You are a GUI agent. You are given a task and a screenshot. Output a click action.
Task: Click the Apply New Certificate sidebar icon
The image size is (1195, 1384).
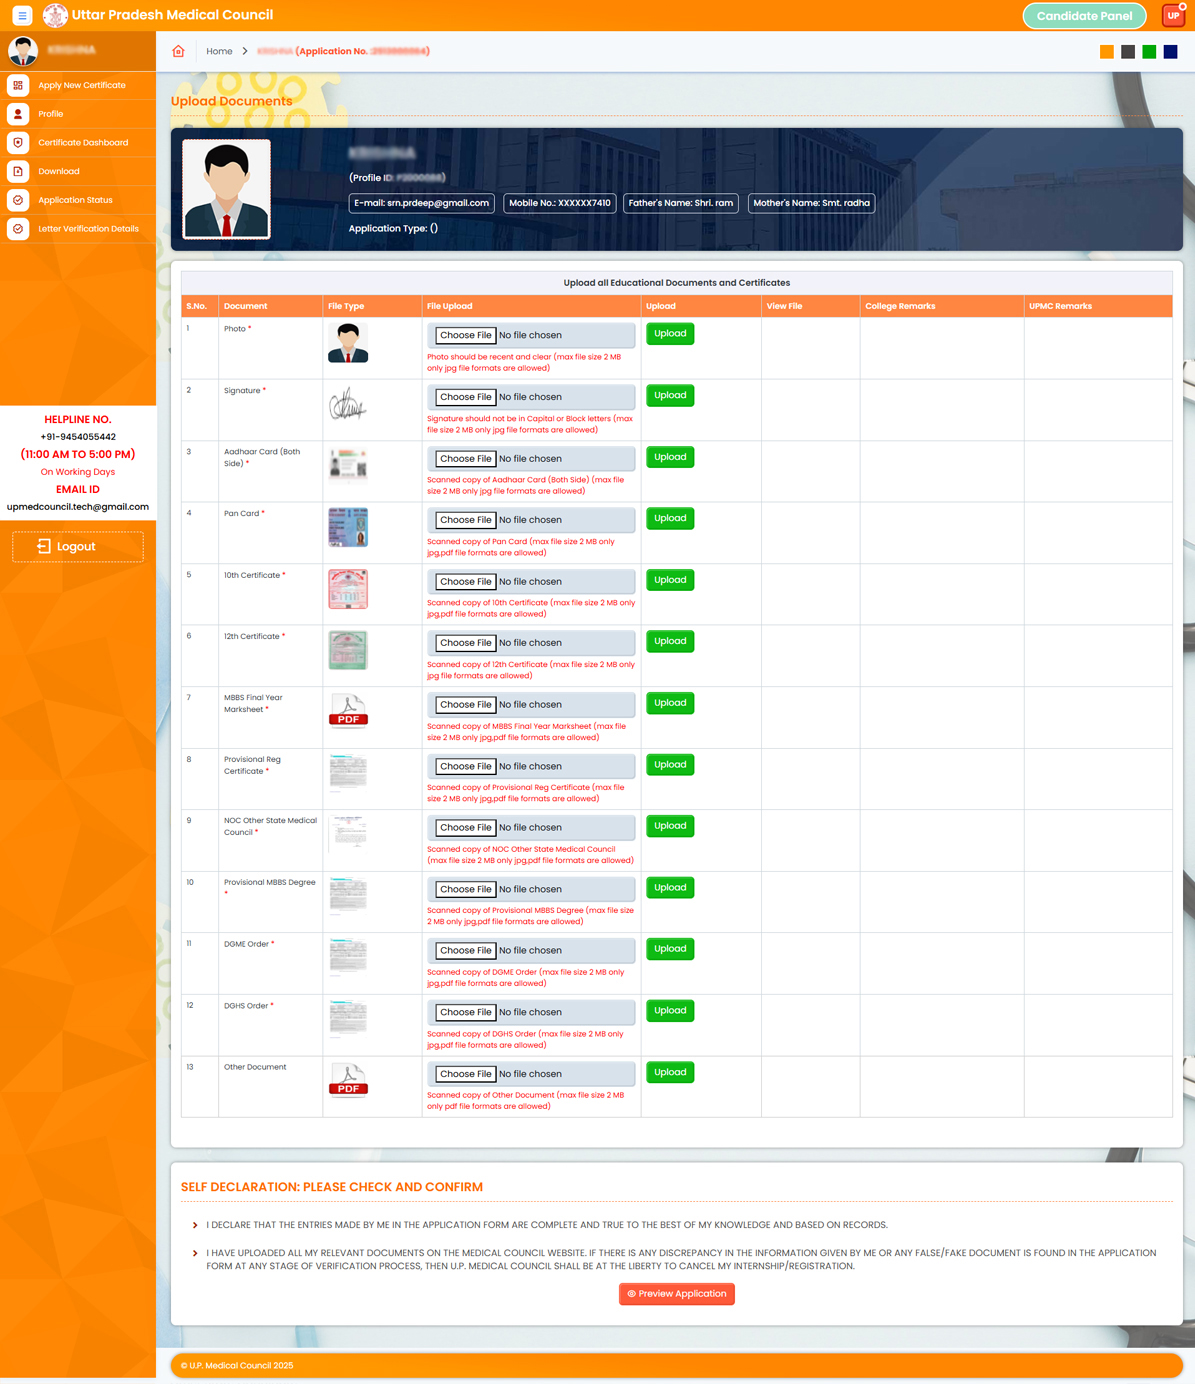point(18,85)
